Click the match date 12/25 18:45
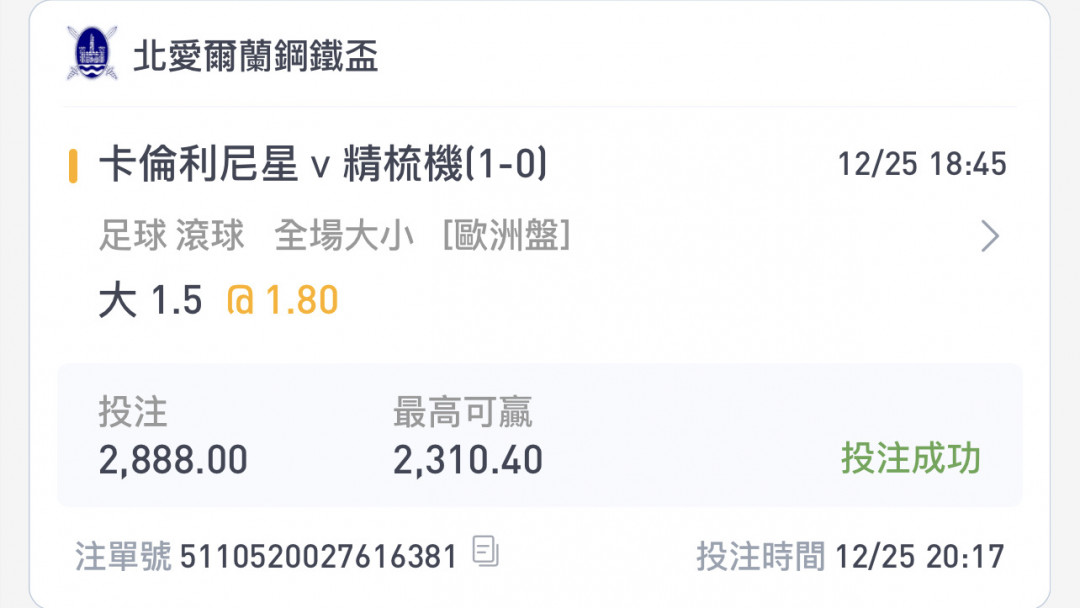The image size is (1080, 608). pyautogui.click(x=922, y=165)
